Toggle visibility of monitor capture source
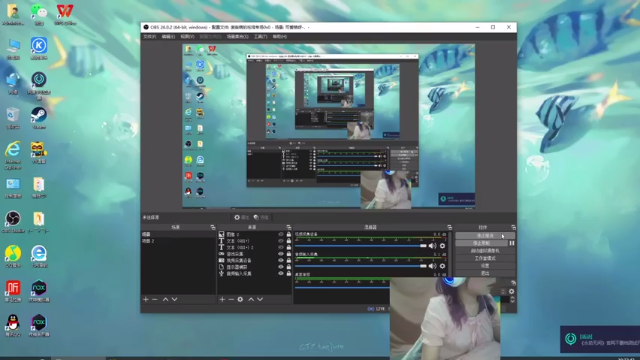Image resolution: width=640 pixels, height=360 pixels. point(280,267)
